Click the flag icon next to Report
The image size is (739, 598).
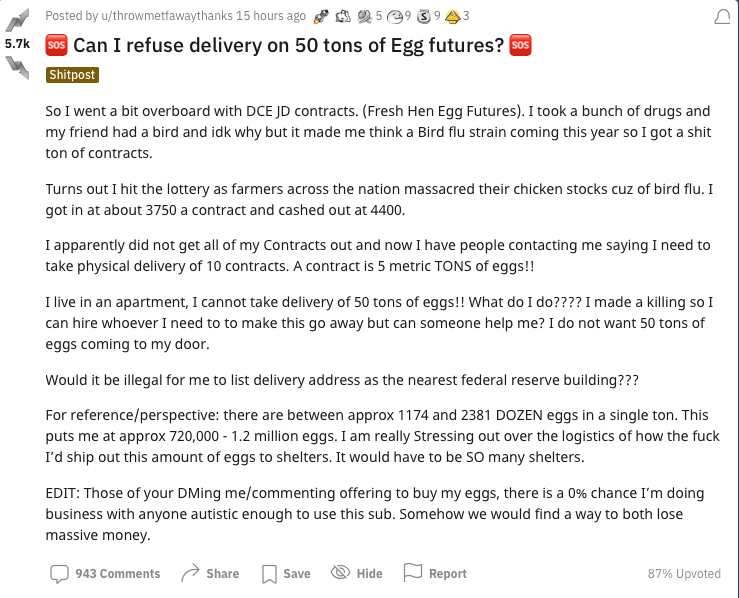[x=412, y=573]
